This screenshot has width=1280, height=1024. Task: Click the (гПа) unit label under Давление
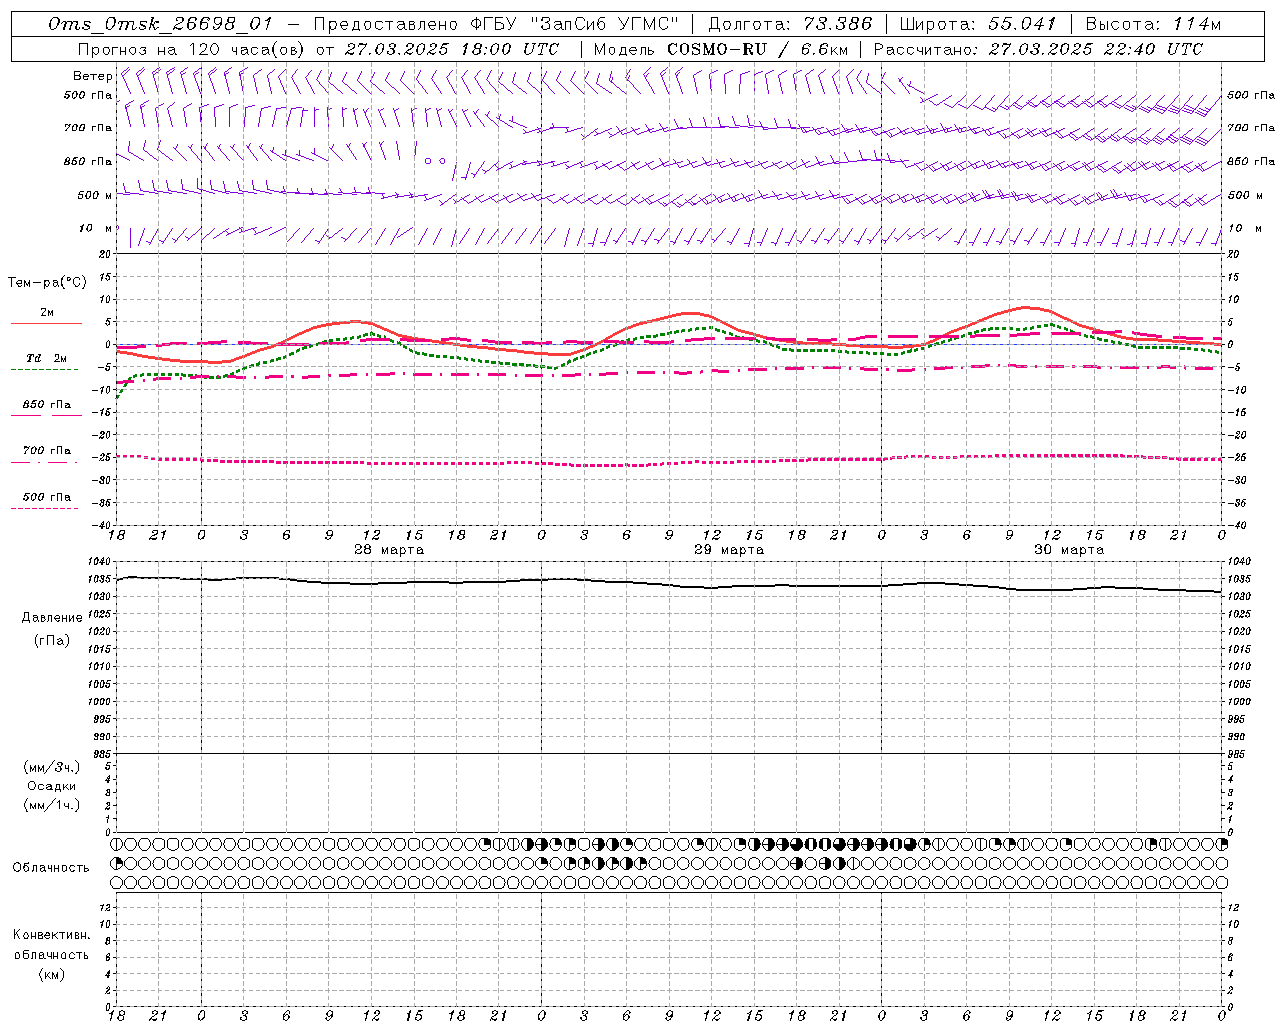coord(52,640)
